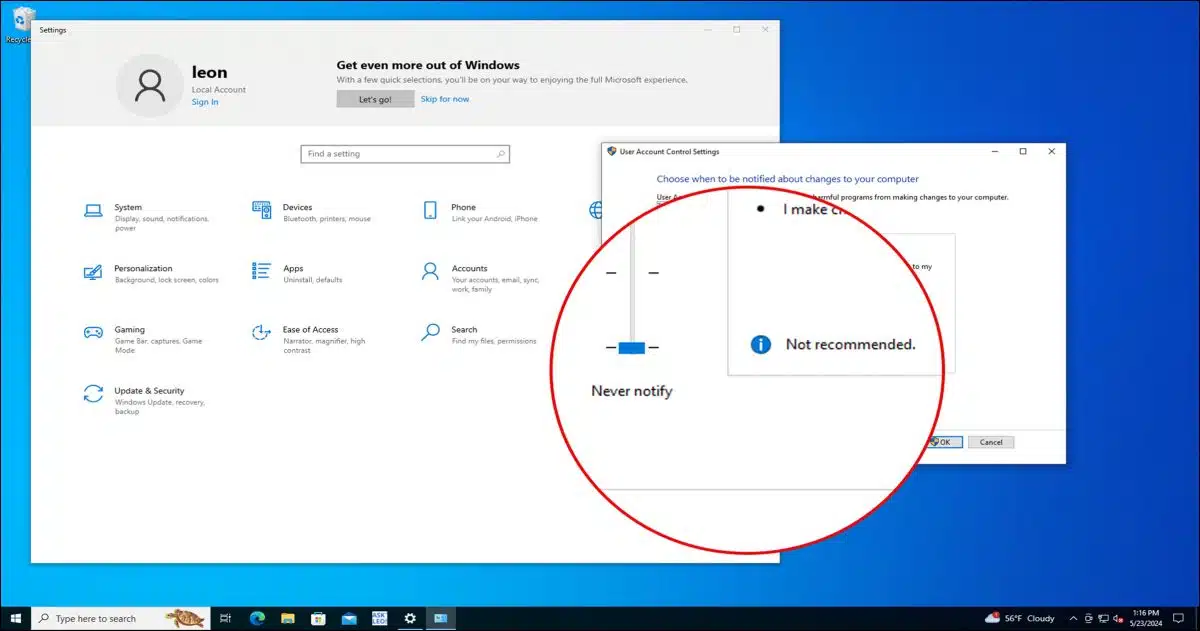The image size is (1200, 631).
Task: Click the magnifier in Find a setting box
Action: point(501,154)
